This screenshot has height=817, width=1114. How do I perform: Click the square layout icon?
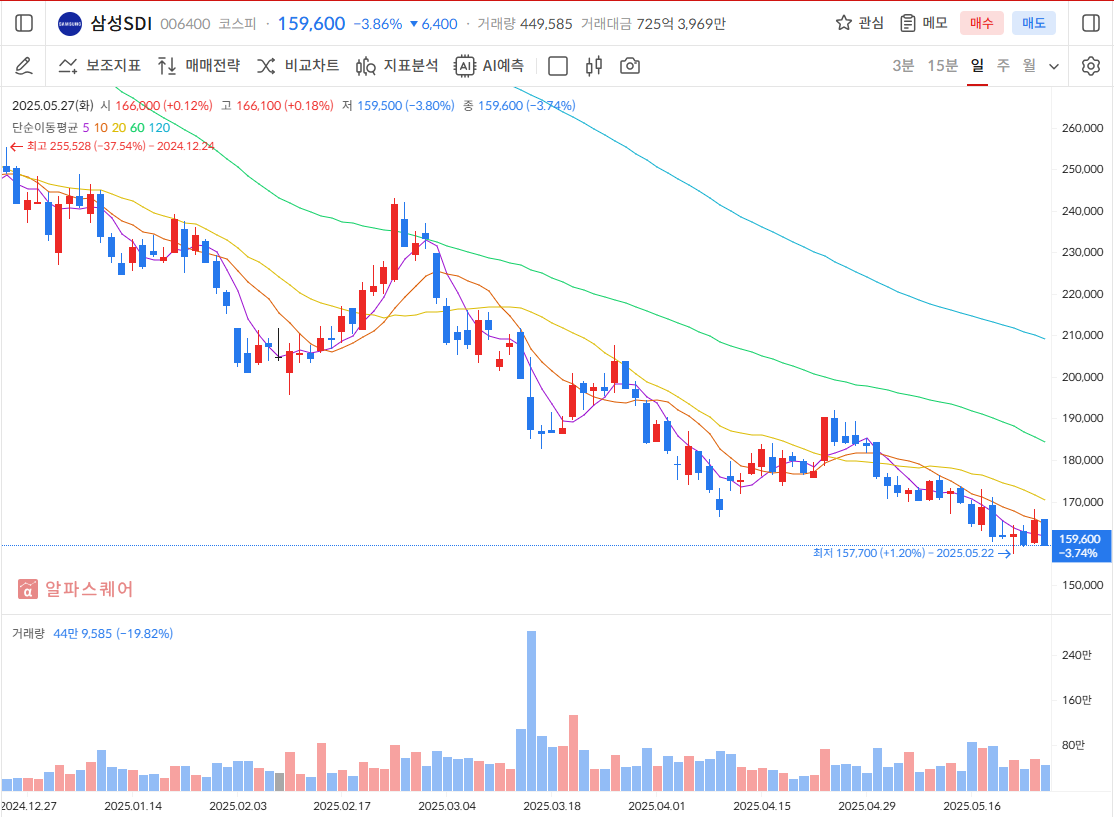click(558, 66)
